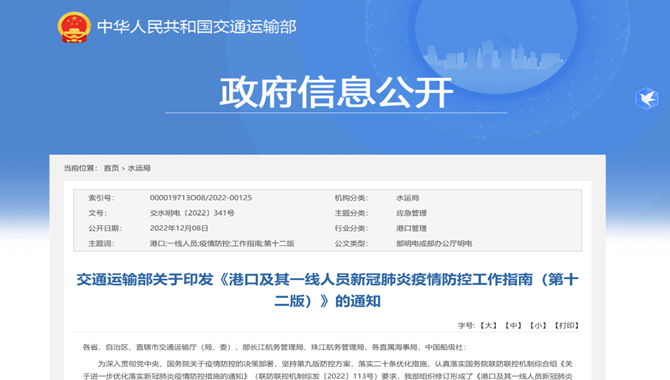Screen dimensions: 670x380
Task: Click the city skyline graphic in banner
Action: (495, 54)
